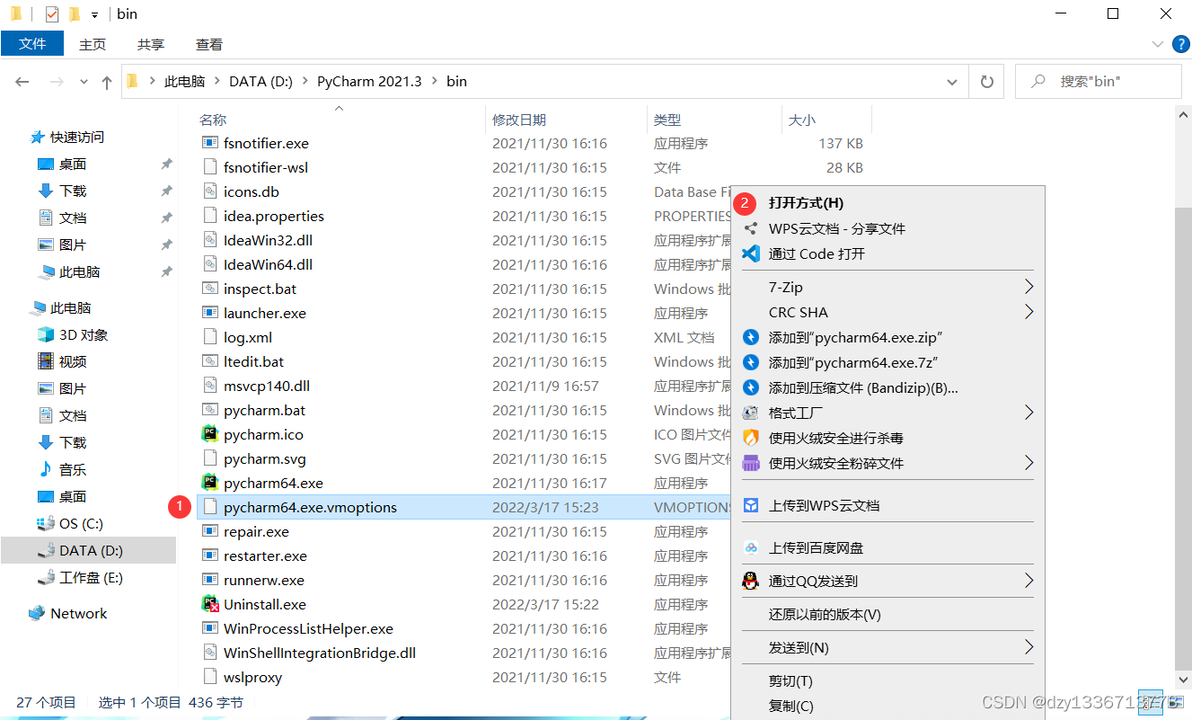Click the fsnotifier.exe file icon
The image size is (1192, 720).
pos(210,143)
